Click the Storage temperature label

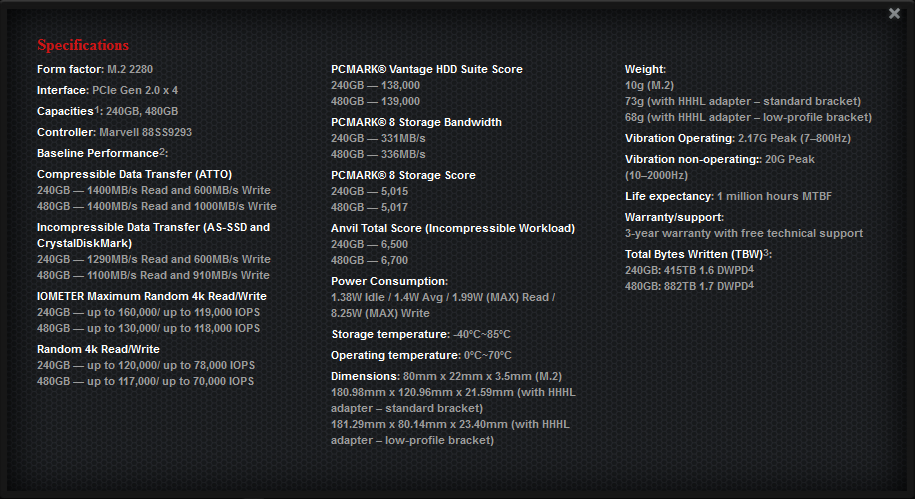point(388,334)
